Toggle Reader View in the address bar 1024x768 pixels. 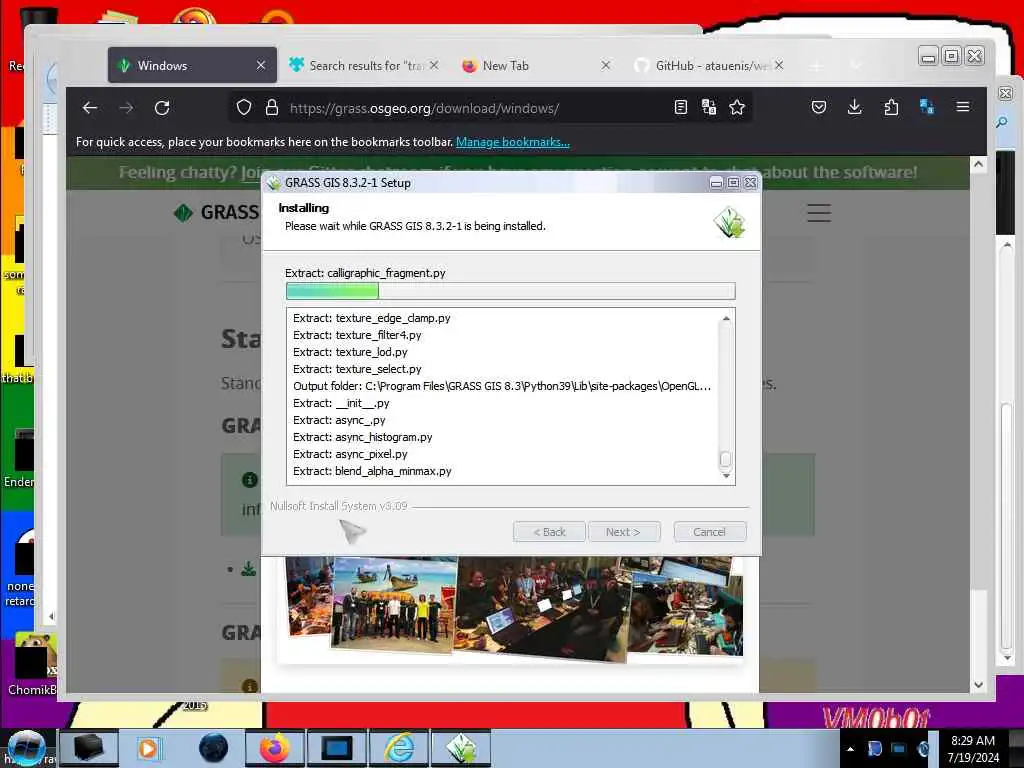tap(680, 107)
